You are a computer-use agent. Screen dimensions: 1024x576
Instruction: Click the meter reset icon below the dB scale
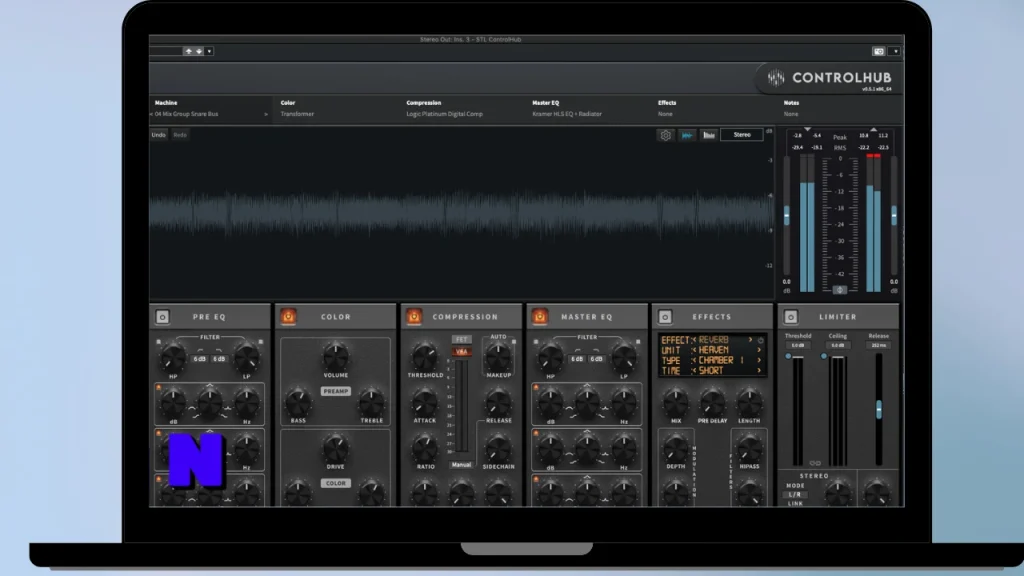(840, 289)
